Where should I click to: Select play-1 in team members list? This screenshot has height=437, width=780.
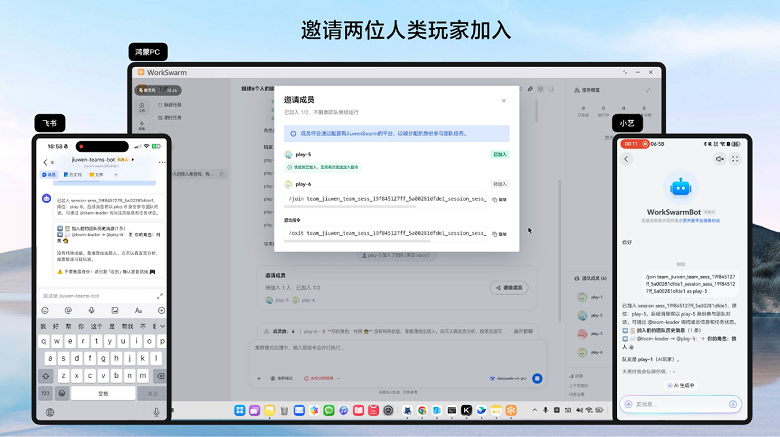[x=590, y=297]
